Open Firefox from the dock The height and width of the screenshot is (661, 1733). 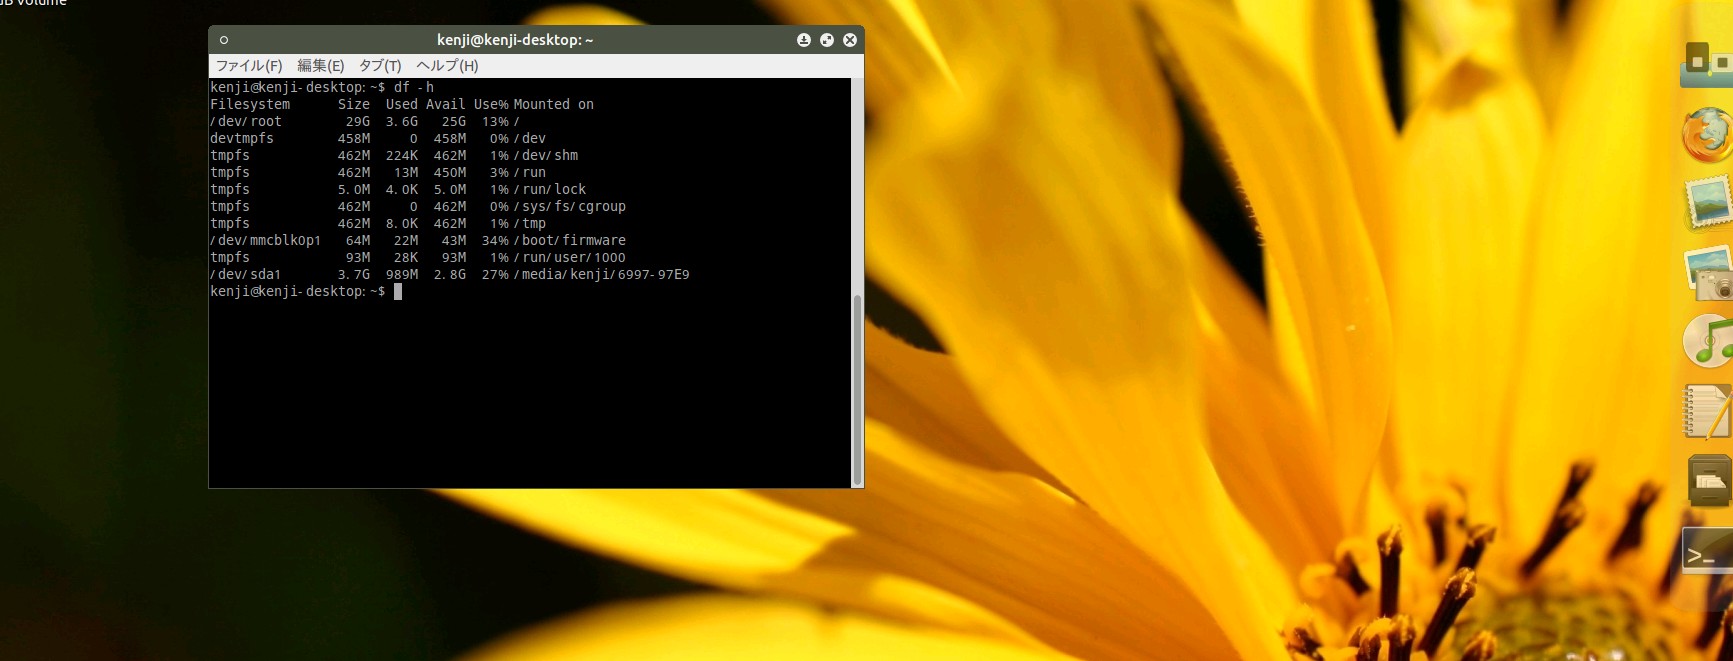[1707, 135]
